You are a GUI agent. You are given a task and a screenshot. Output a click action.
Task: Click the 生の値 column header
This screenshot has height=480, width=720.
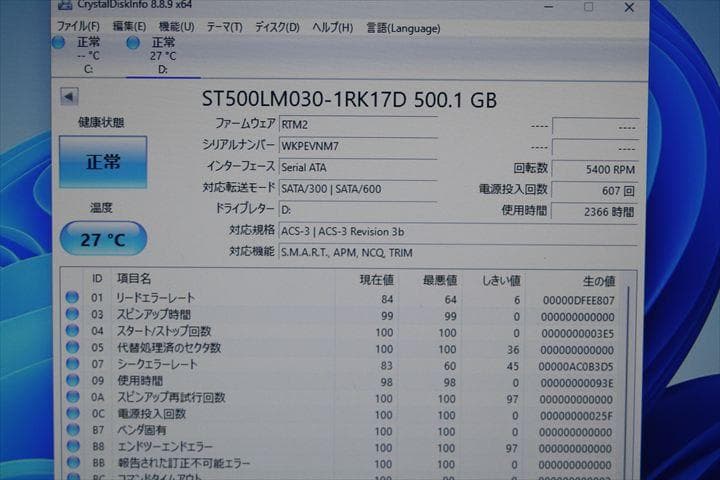point(598,281)
